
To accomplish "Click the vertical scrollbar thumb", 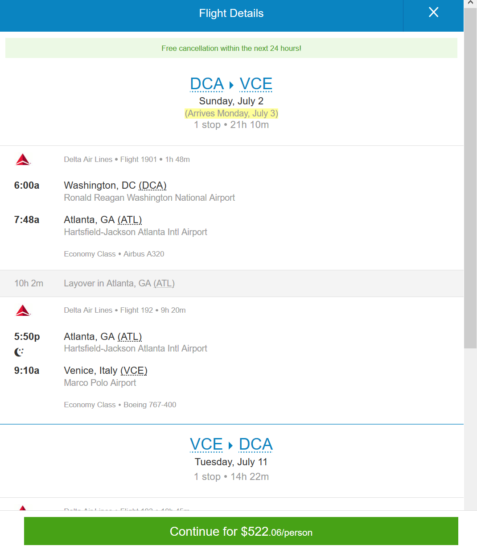I will coord(470,178).
